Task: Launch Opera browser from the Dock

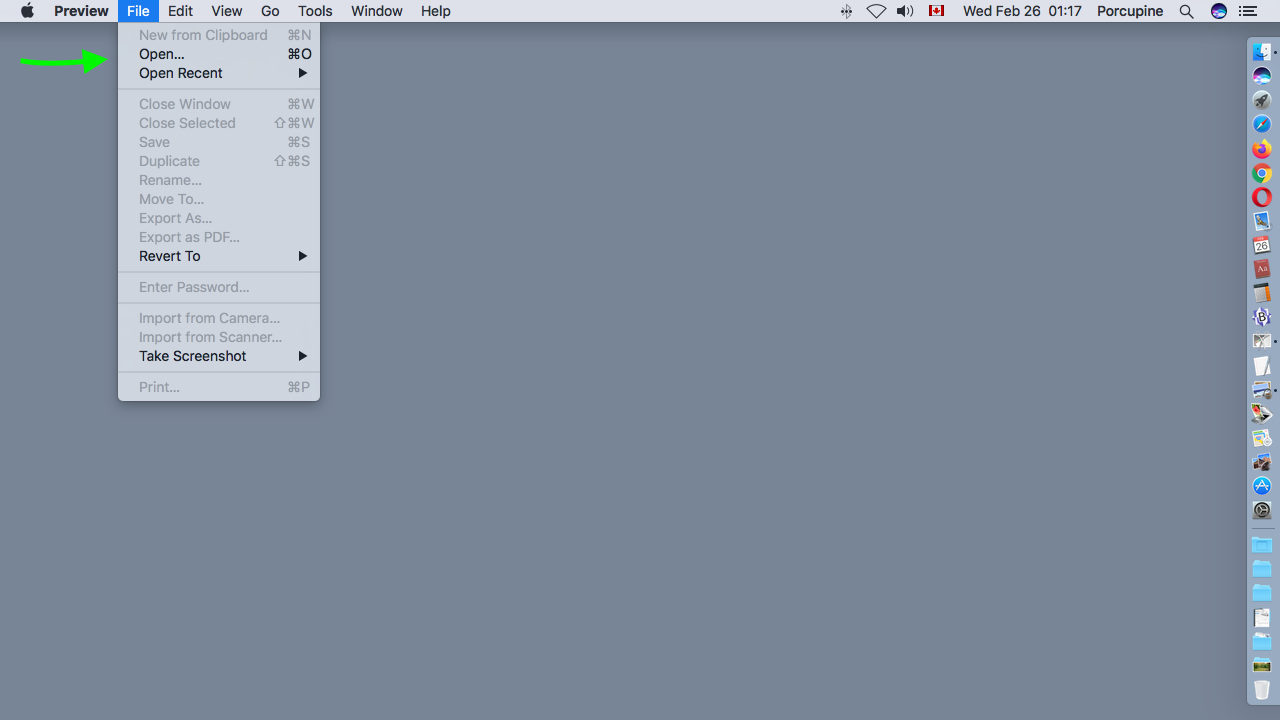Action: (1262, 197)
